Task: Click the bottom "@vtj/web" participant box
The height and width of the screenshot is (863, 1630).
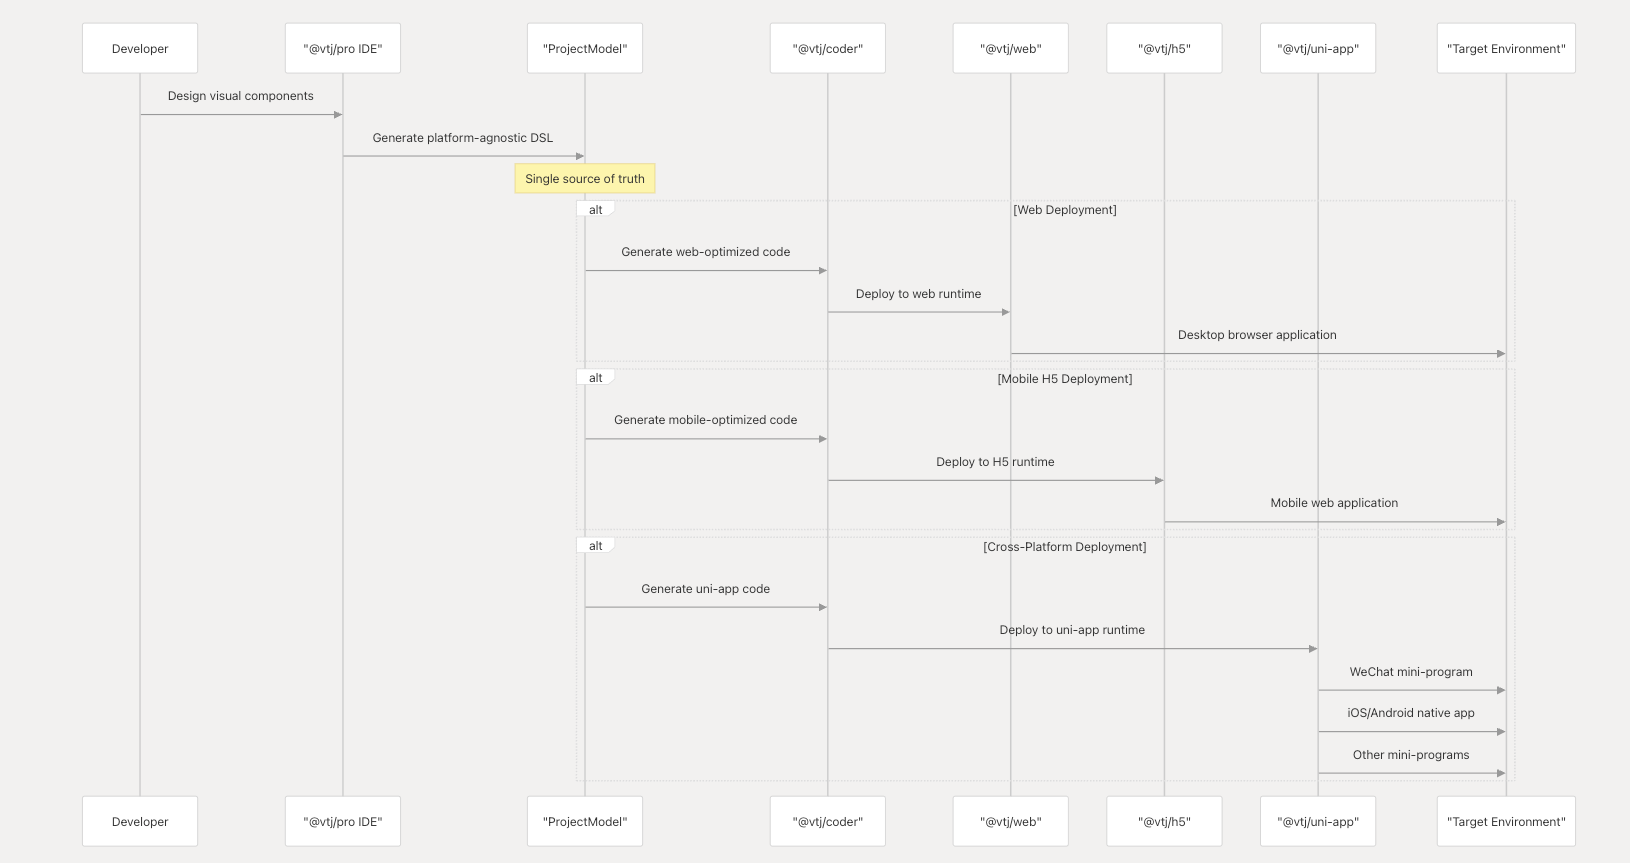Action: point(1011,822)
